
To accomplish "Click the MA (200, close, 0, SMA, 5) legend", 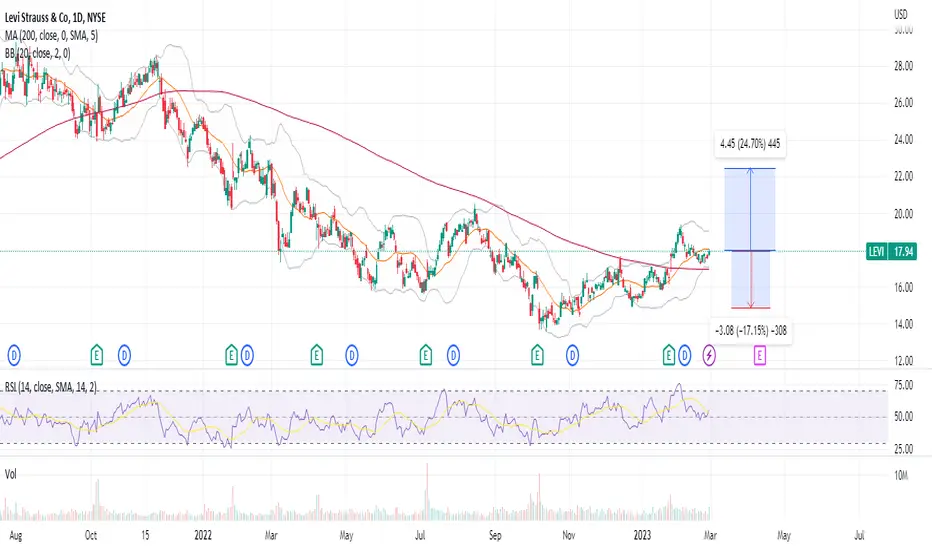I will pyautogui.click(x=51, y=36).
